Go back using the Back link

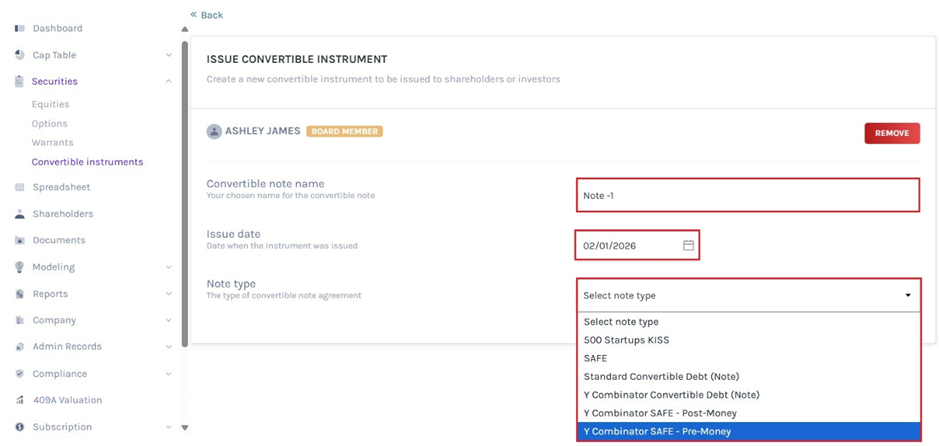pos(207,15)
